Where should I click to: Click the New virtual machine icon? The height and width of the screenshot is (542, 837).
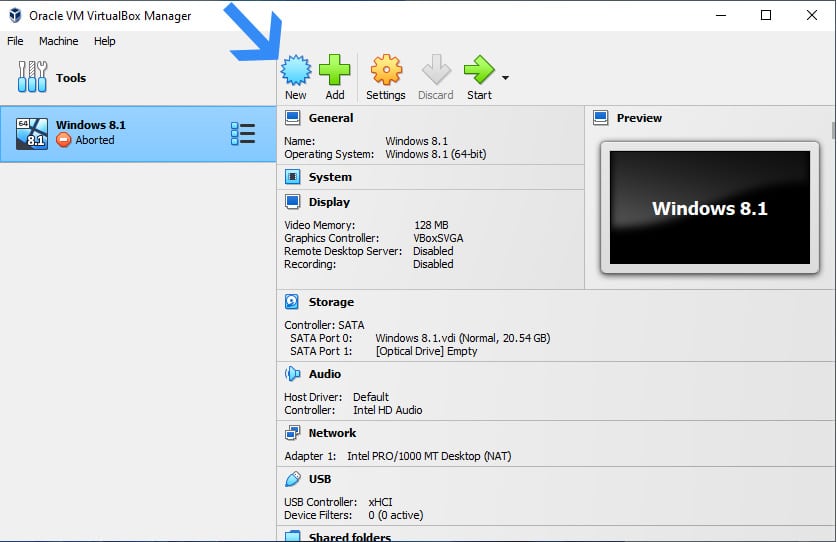pyautogui.click(x=296, y=70)
